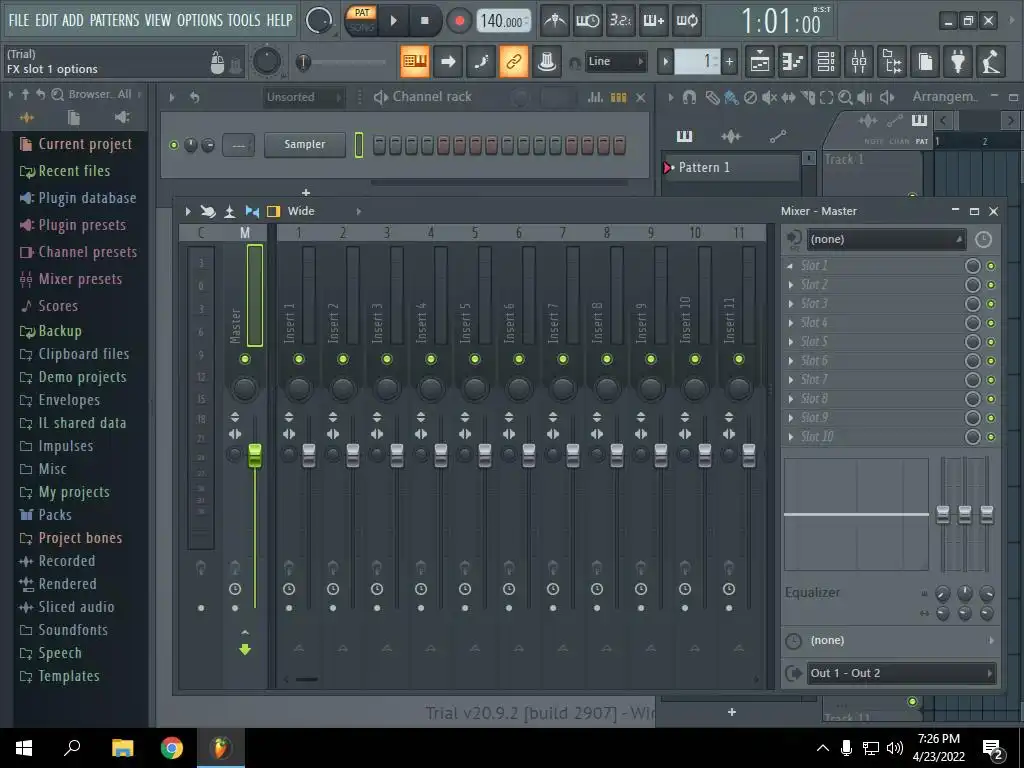Viewport: 1024px width, 768px height.
Task: Open the Unsorted channel filter dropdown
Action: coord(304,97)
